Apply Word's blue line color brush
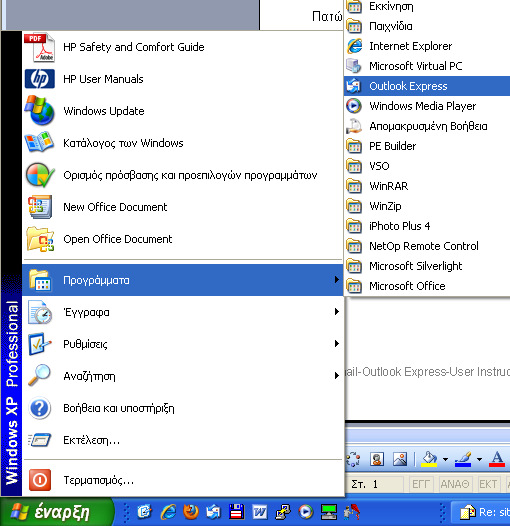Image resolution: width=510 pixels, height=526 pixels. pos(463,459)
